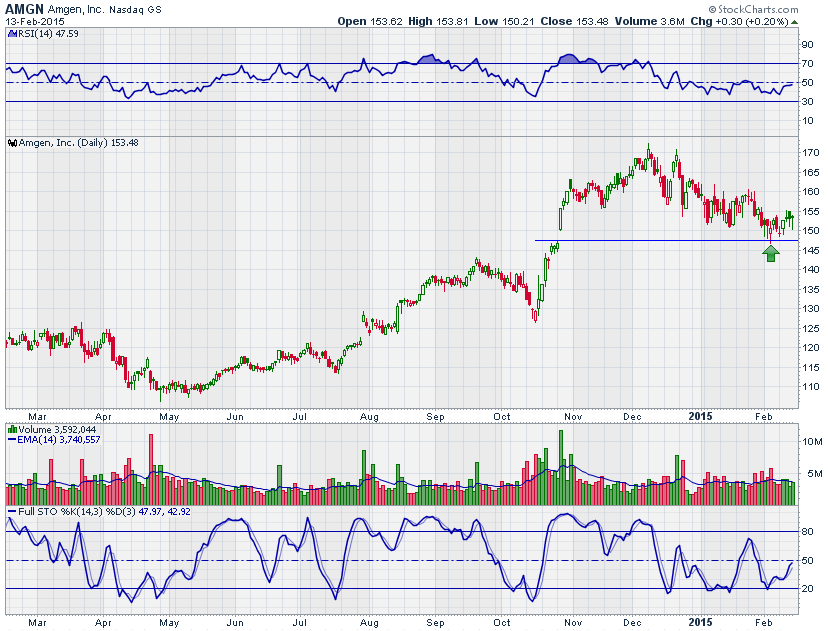Click the volume axis label 10M
The width and height of the screenshot is (828, 631).
click(812, 442)
